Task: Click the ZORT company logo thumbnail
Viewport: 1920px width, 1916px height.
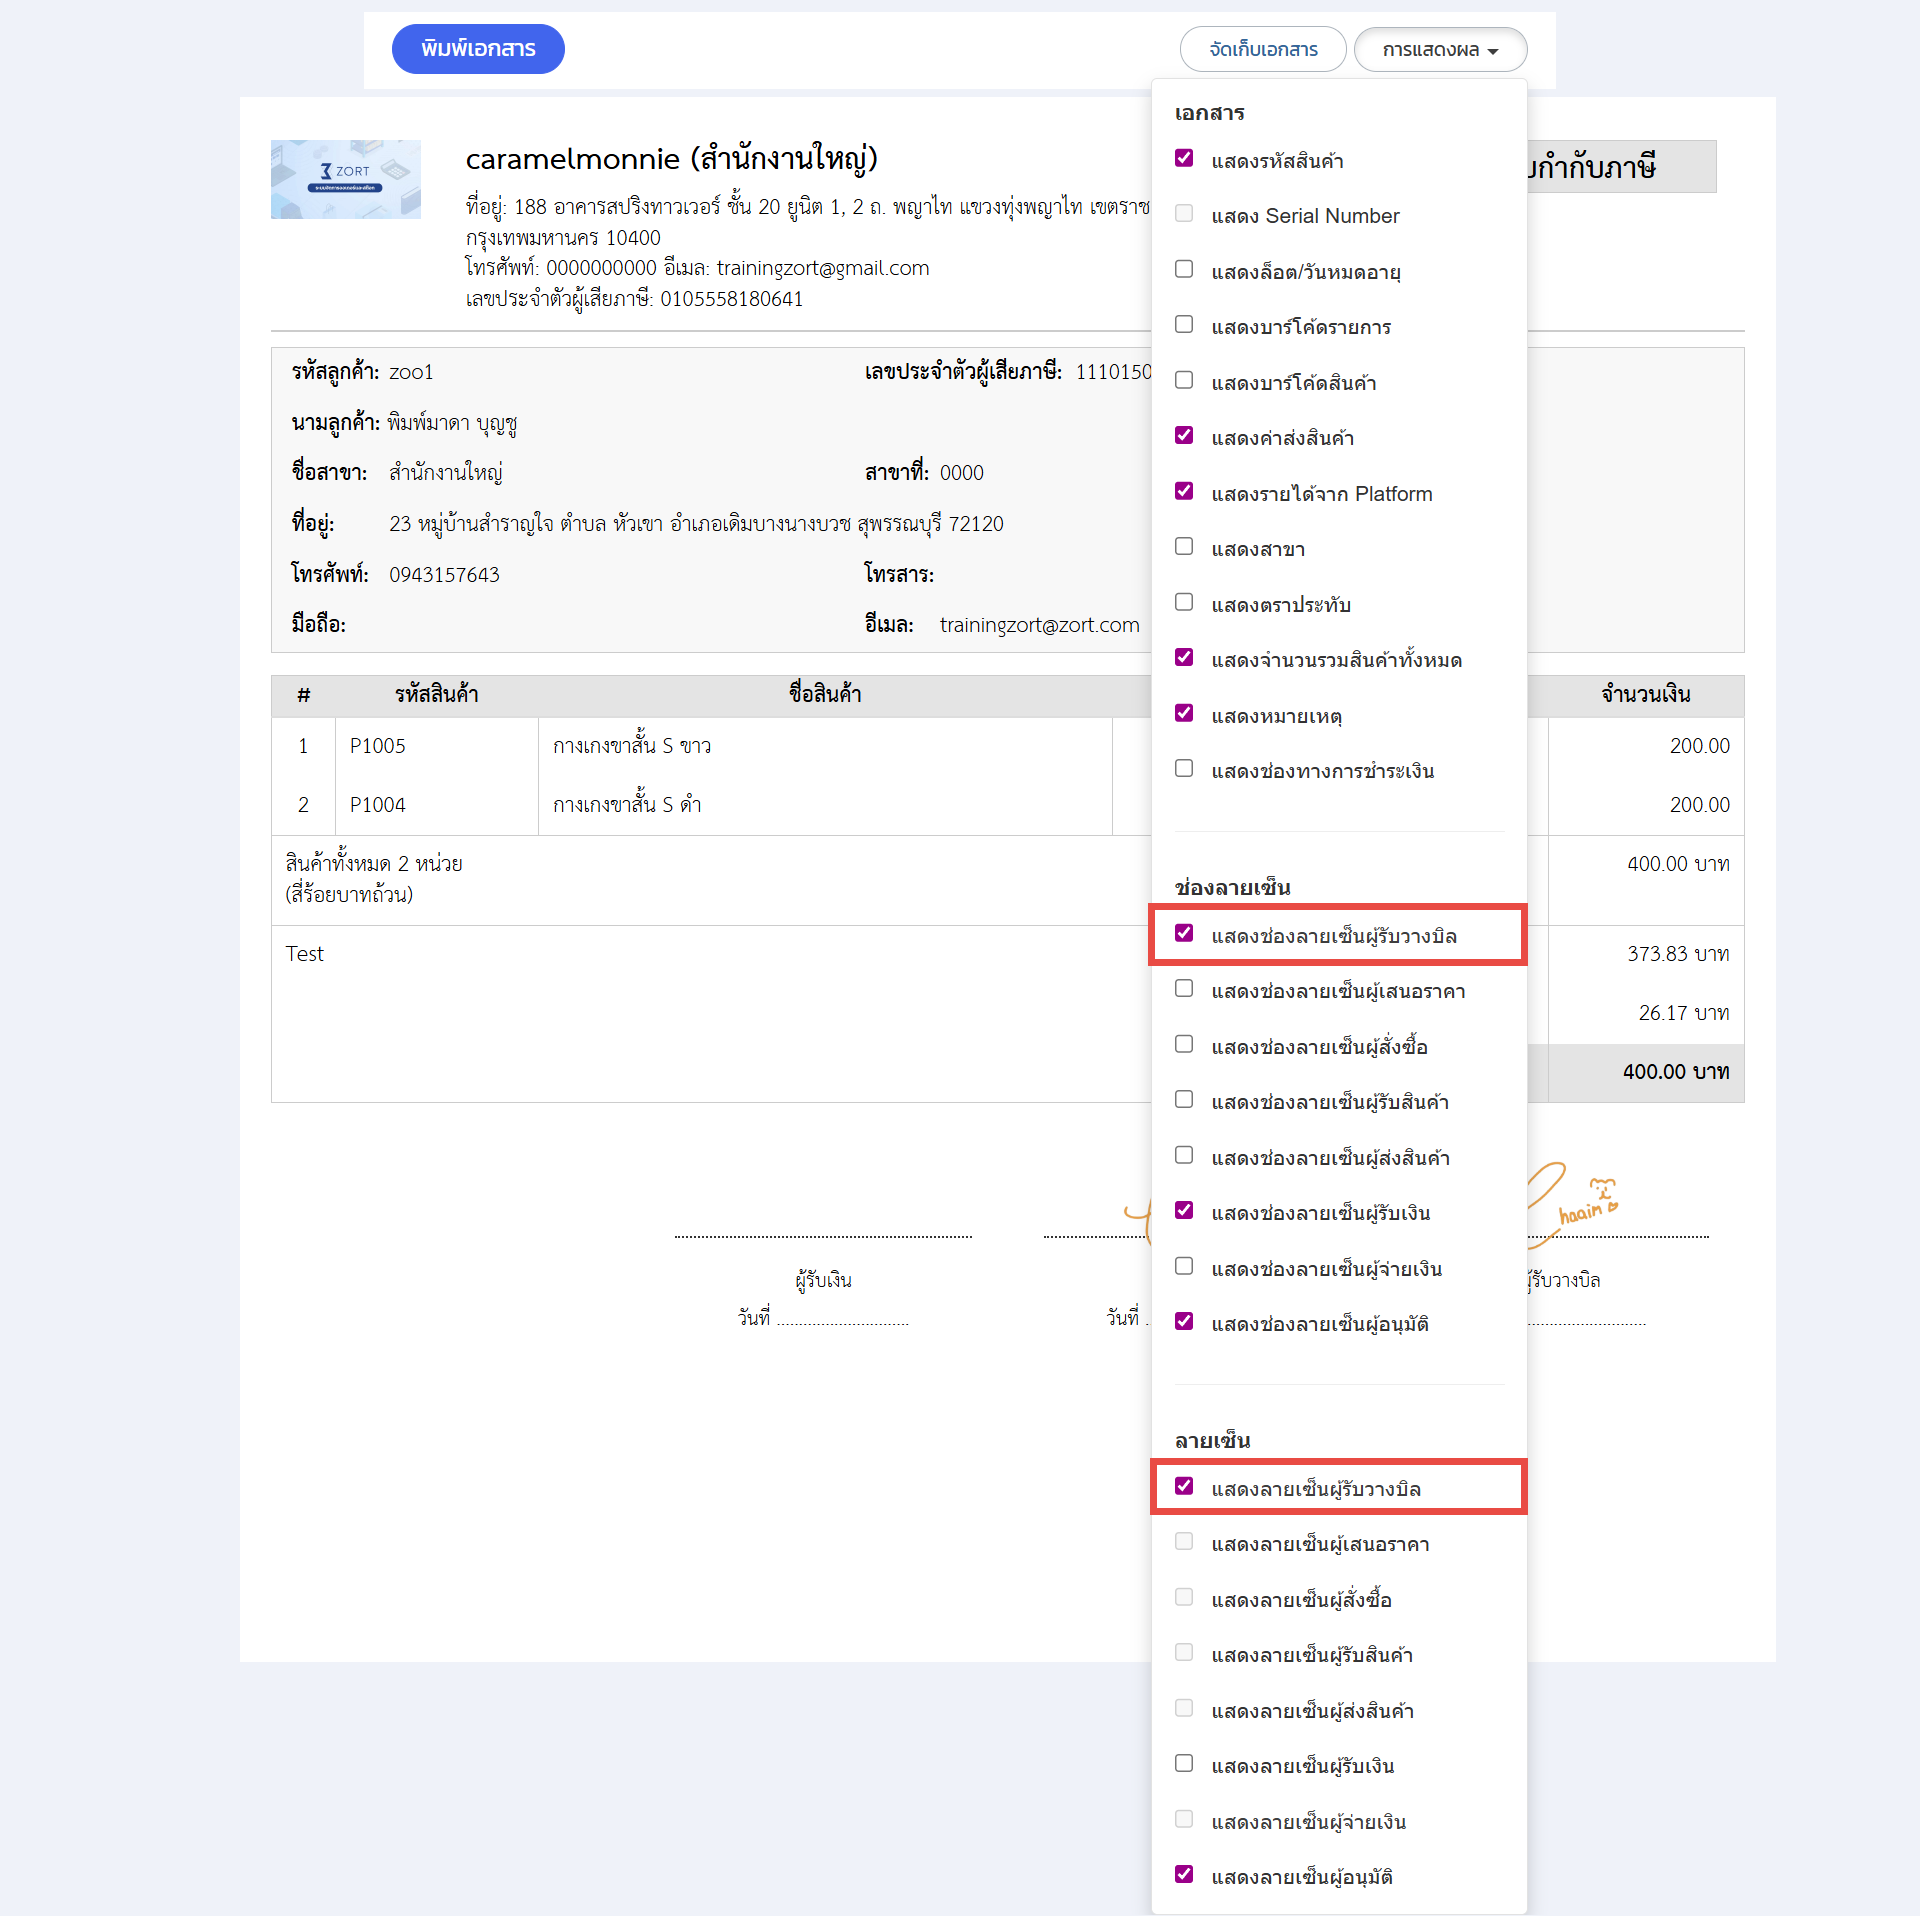Action: tap(345, 179)
